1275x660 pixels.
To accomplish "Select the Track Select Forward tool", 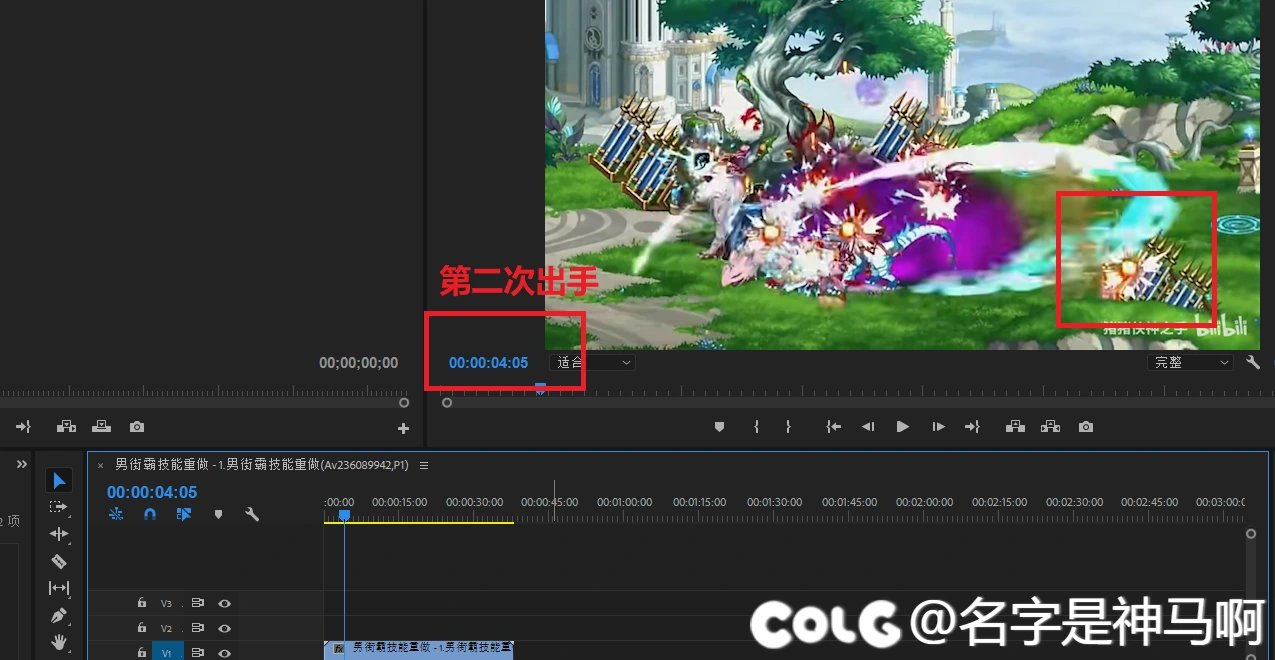I will (x=59, y=508).
